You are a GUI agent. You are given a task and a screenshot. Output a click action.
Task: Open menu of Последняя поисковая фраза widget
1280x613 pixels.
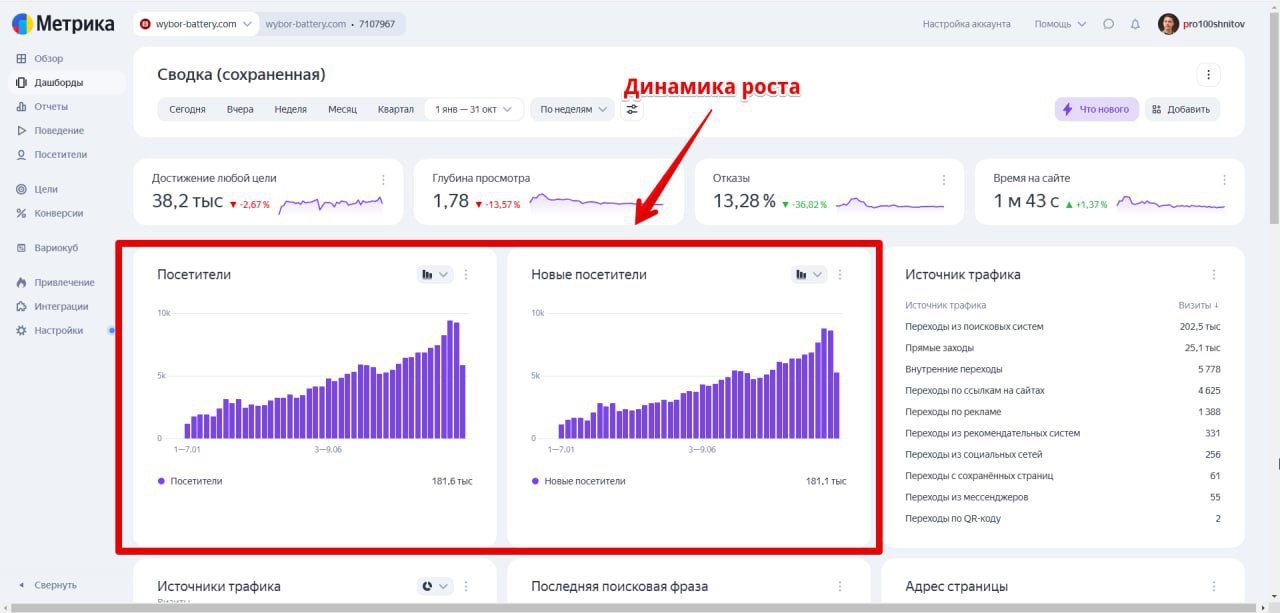840,586
